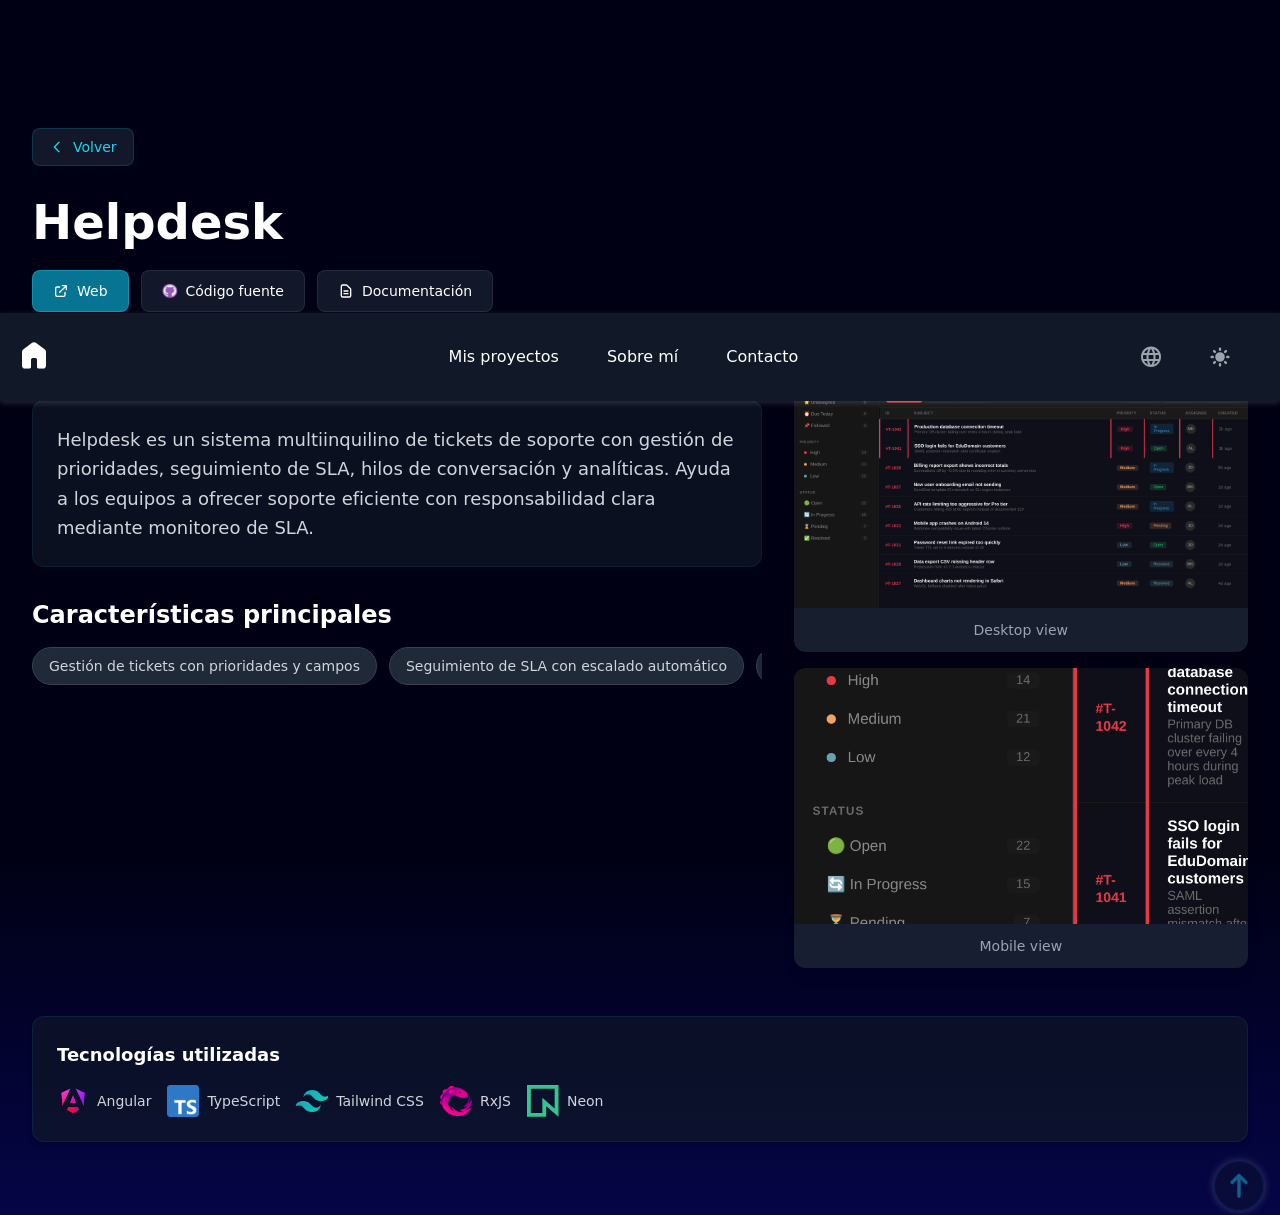
Task: Click the Mobile view caption
Action: pyautogui.click(x=1021, y=946)
